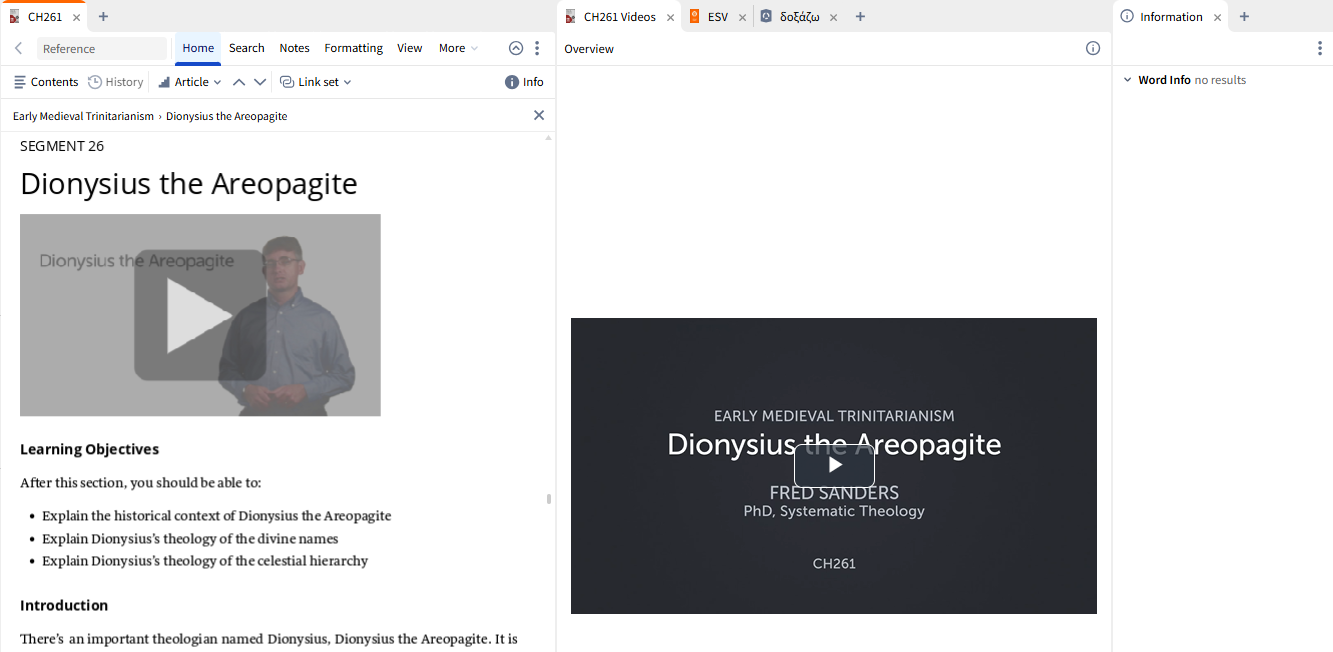Close the CH261 Videos tab
Image resolution: width=1333 pixels, height=652 pixels.
671,17
